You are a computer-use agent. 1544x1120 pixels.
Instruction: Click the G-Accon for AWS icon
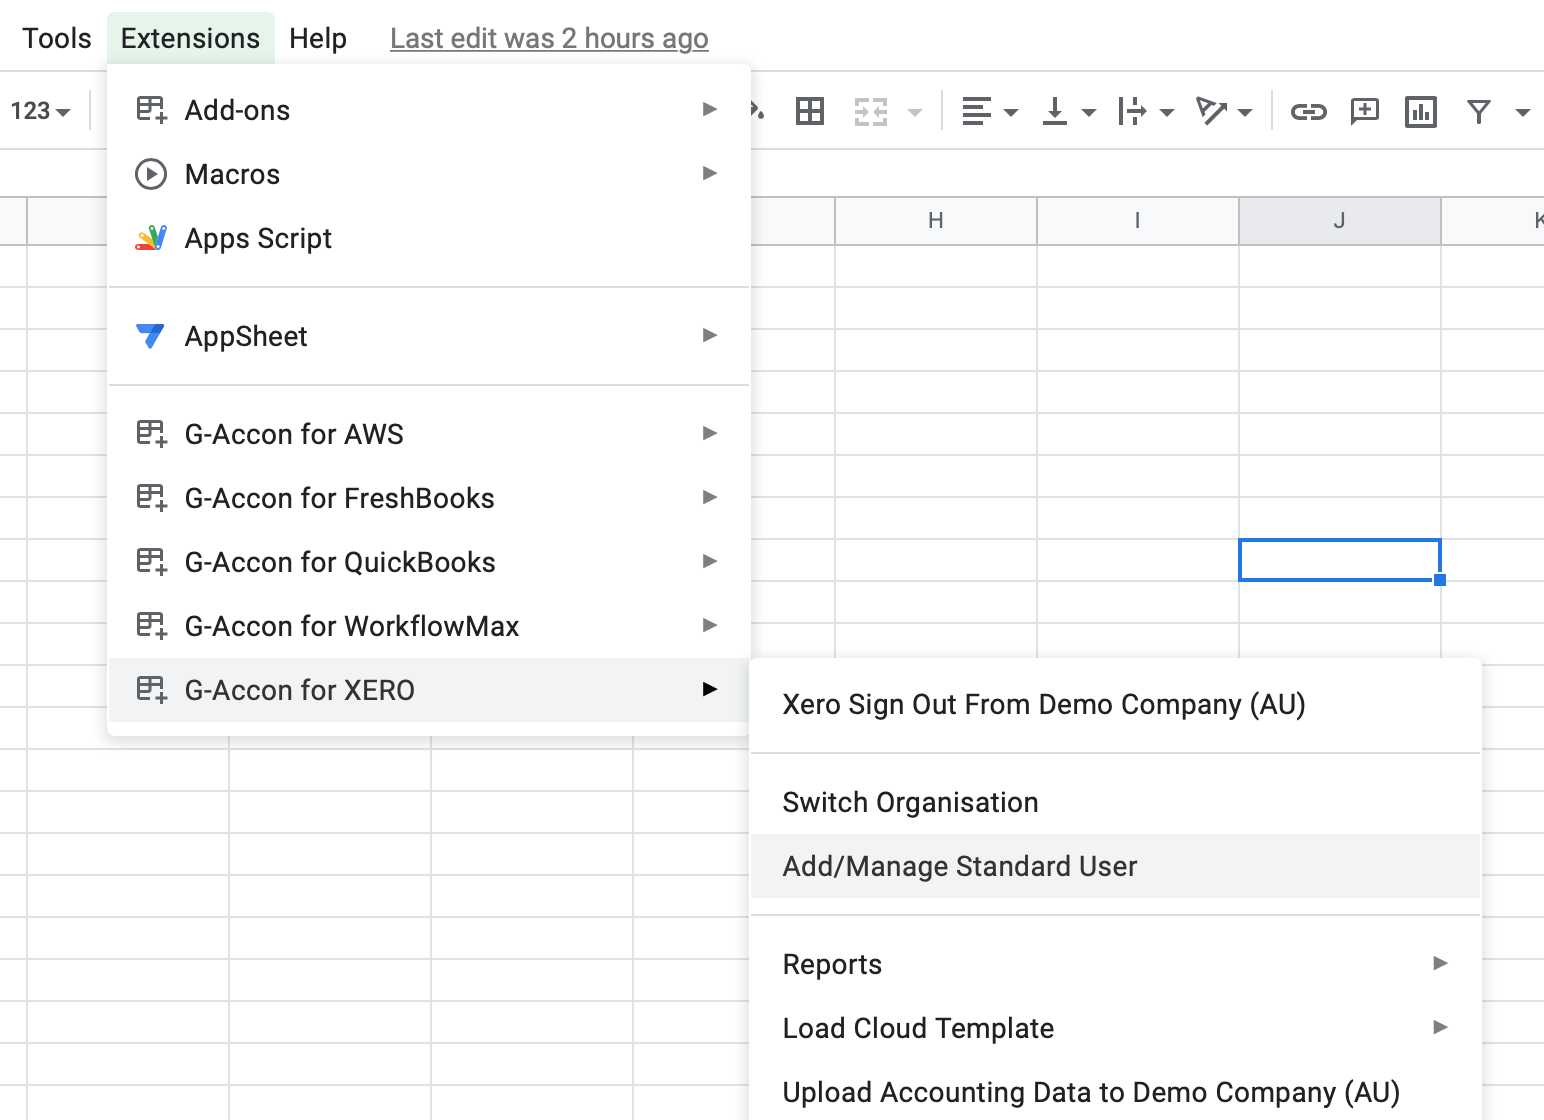point(151,434)
